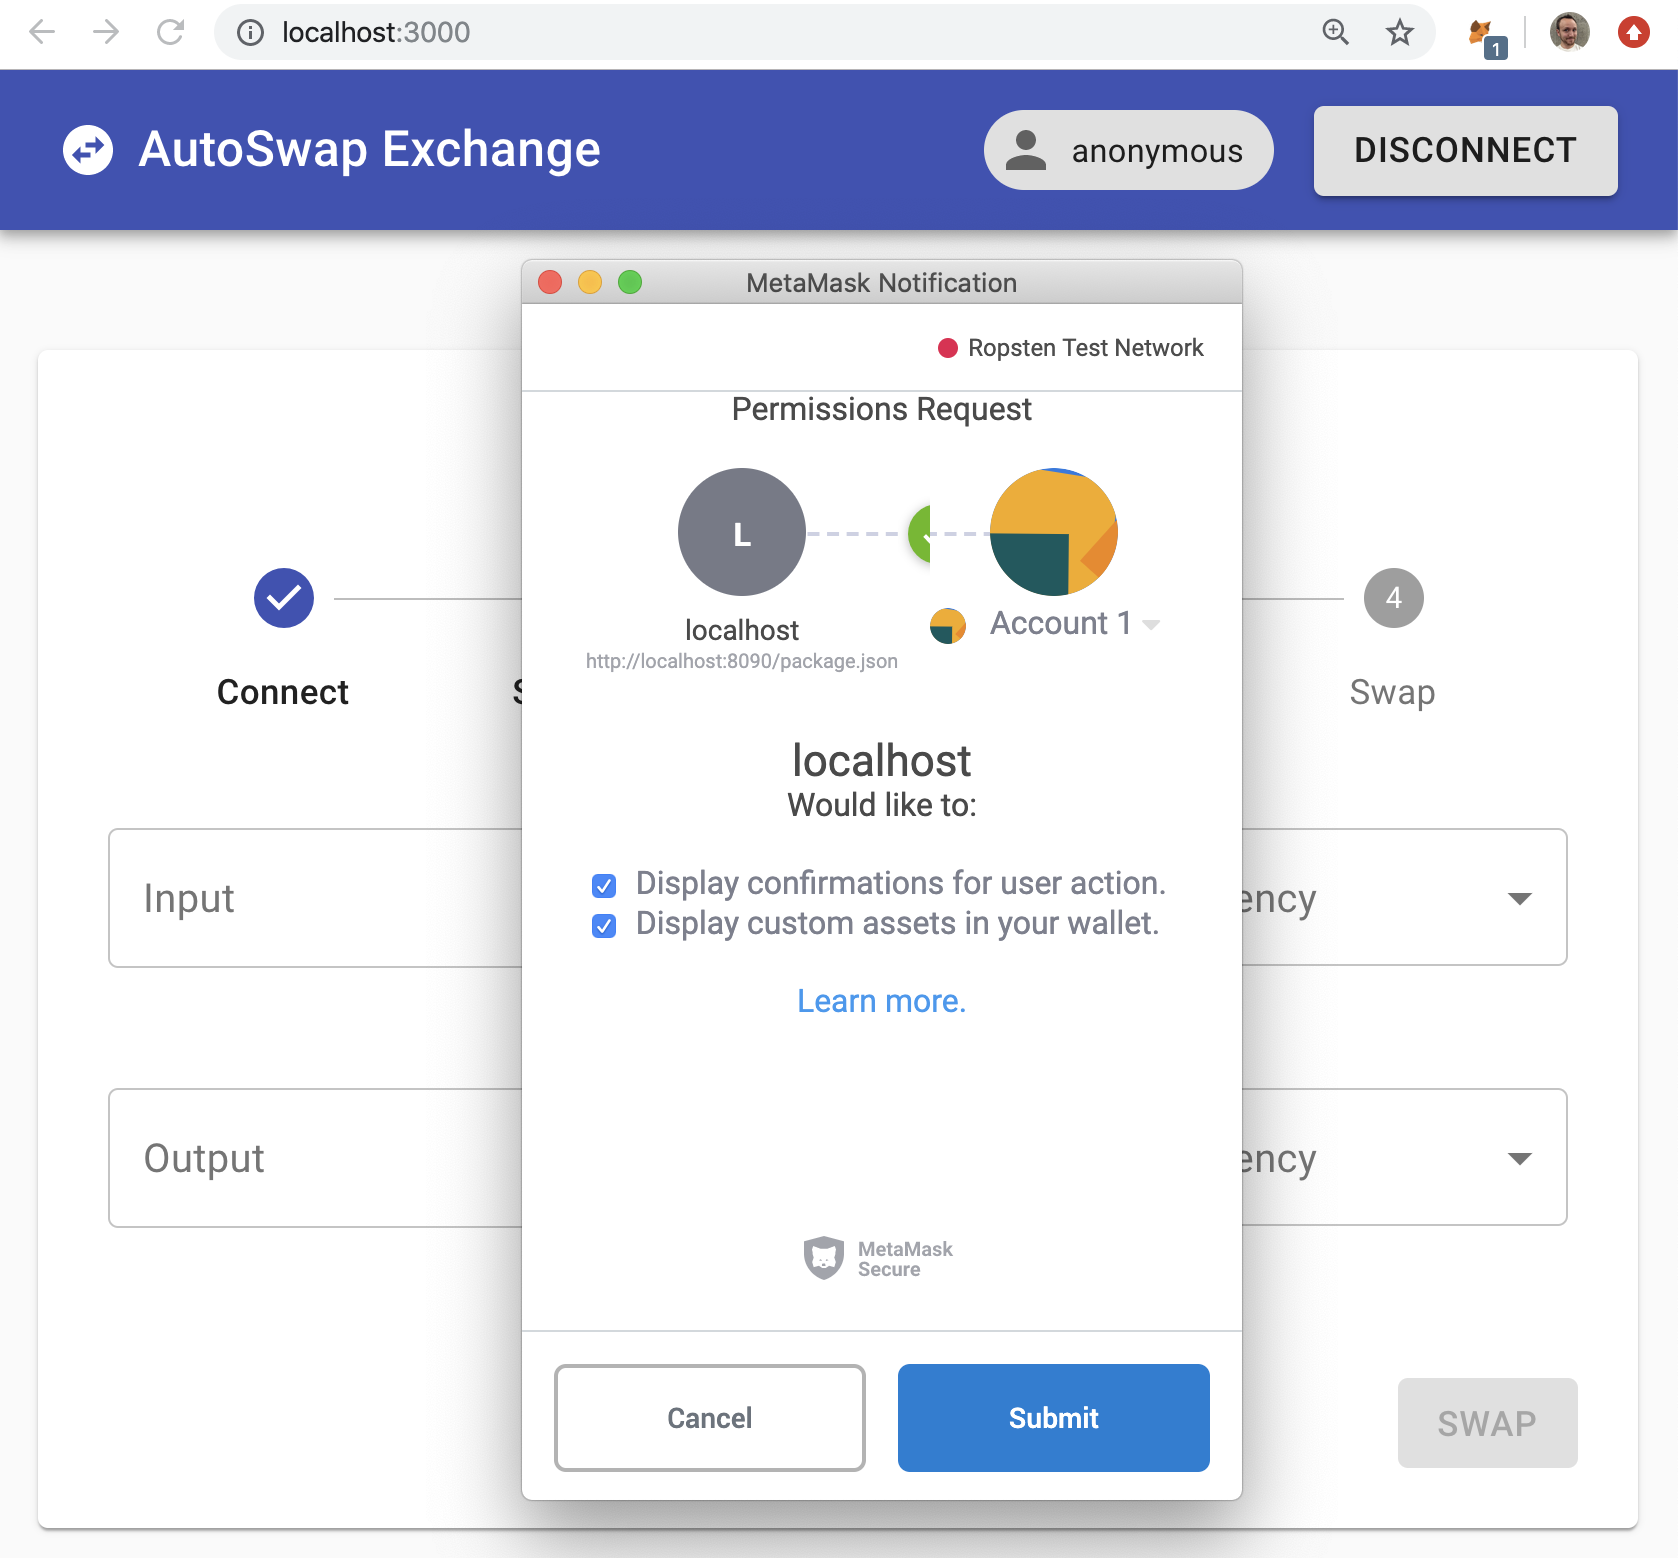
Task: Open the Learn more link
Action: pyautogui.click(x=881, y=1001)
